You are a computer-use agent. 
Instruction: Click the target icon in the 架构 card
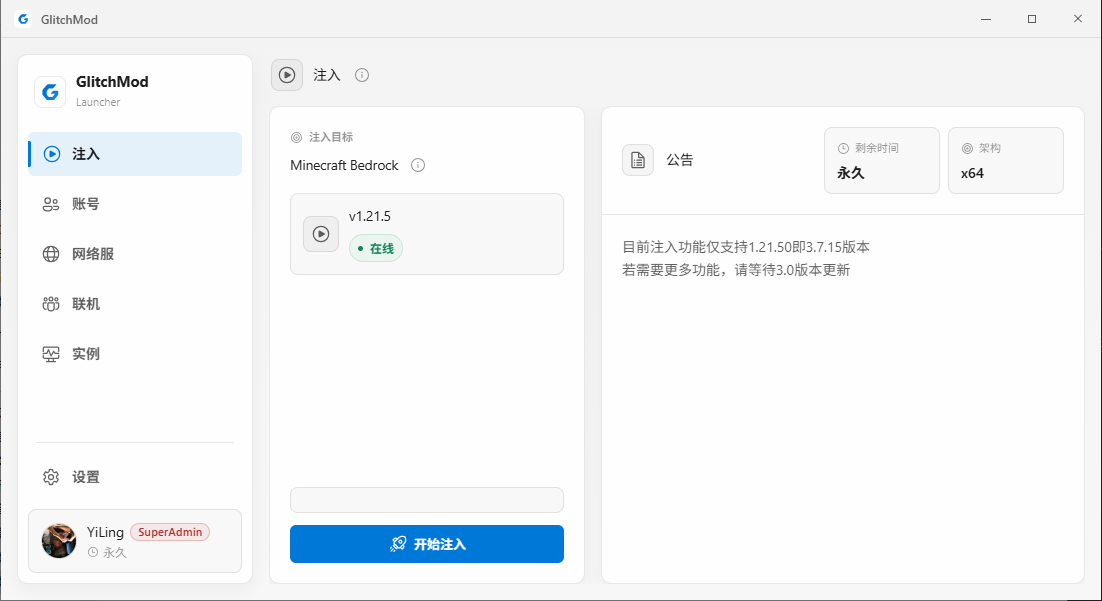point(967,148)
